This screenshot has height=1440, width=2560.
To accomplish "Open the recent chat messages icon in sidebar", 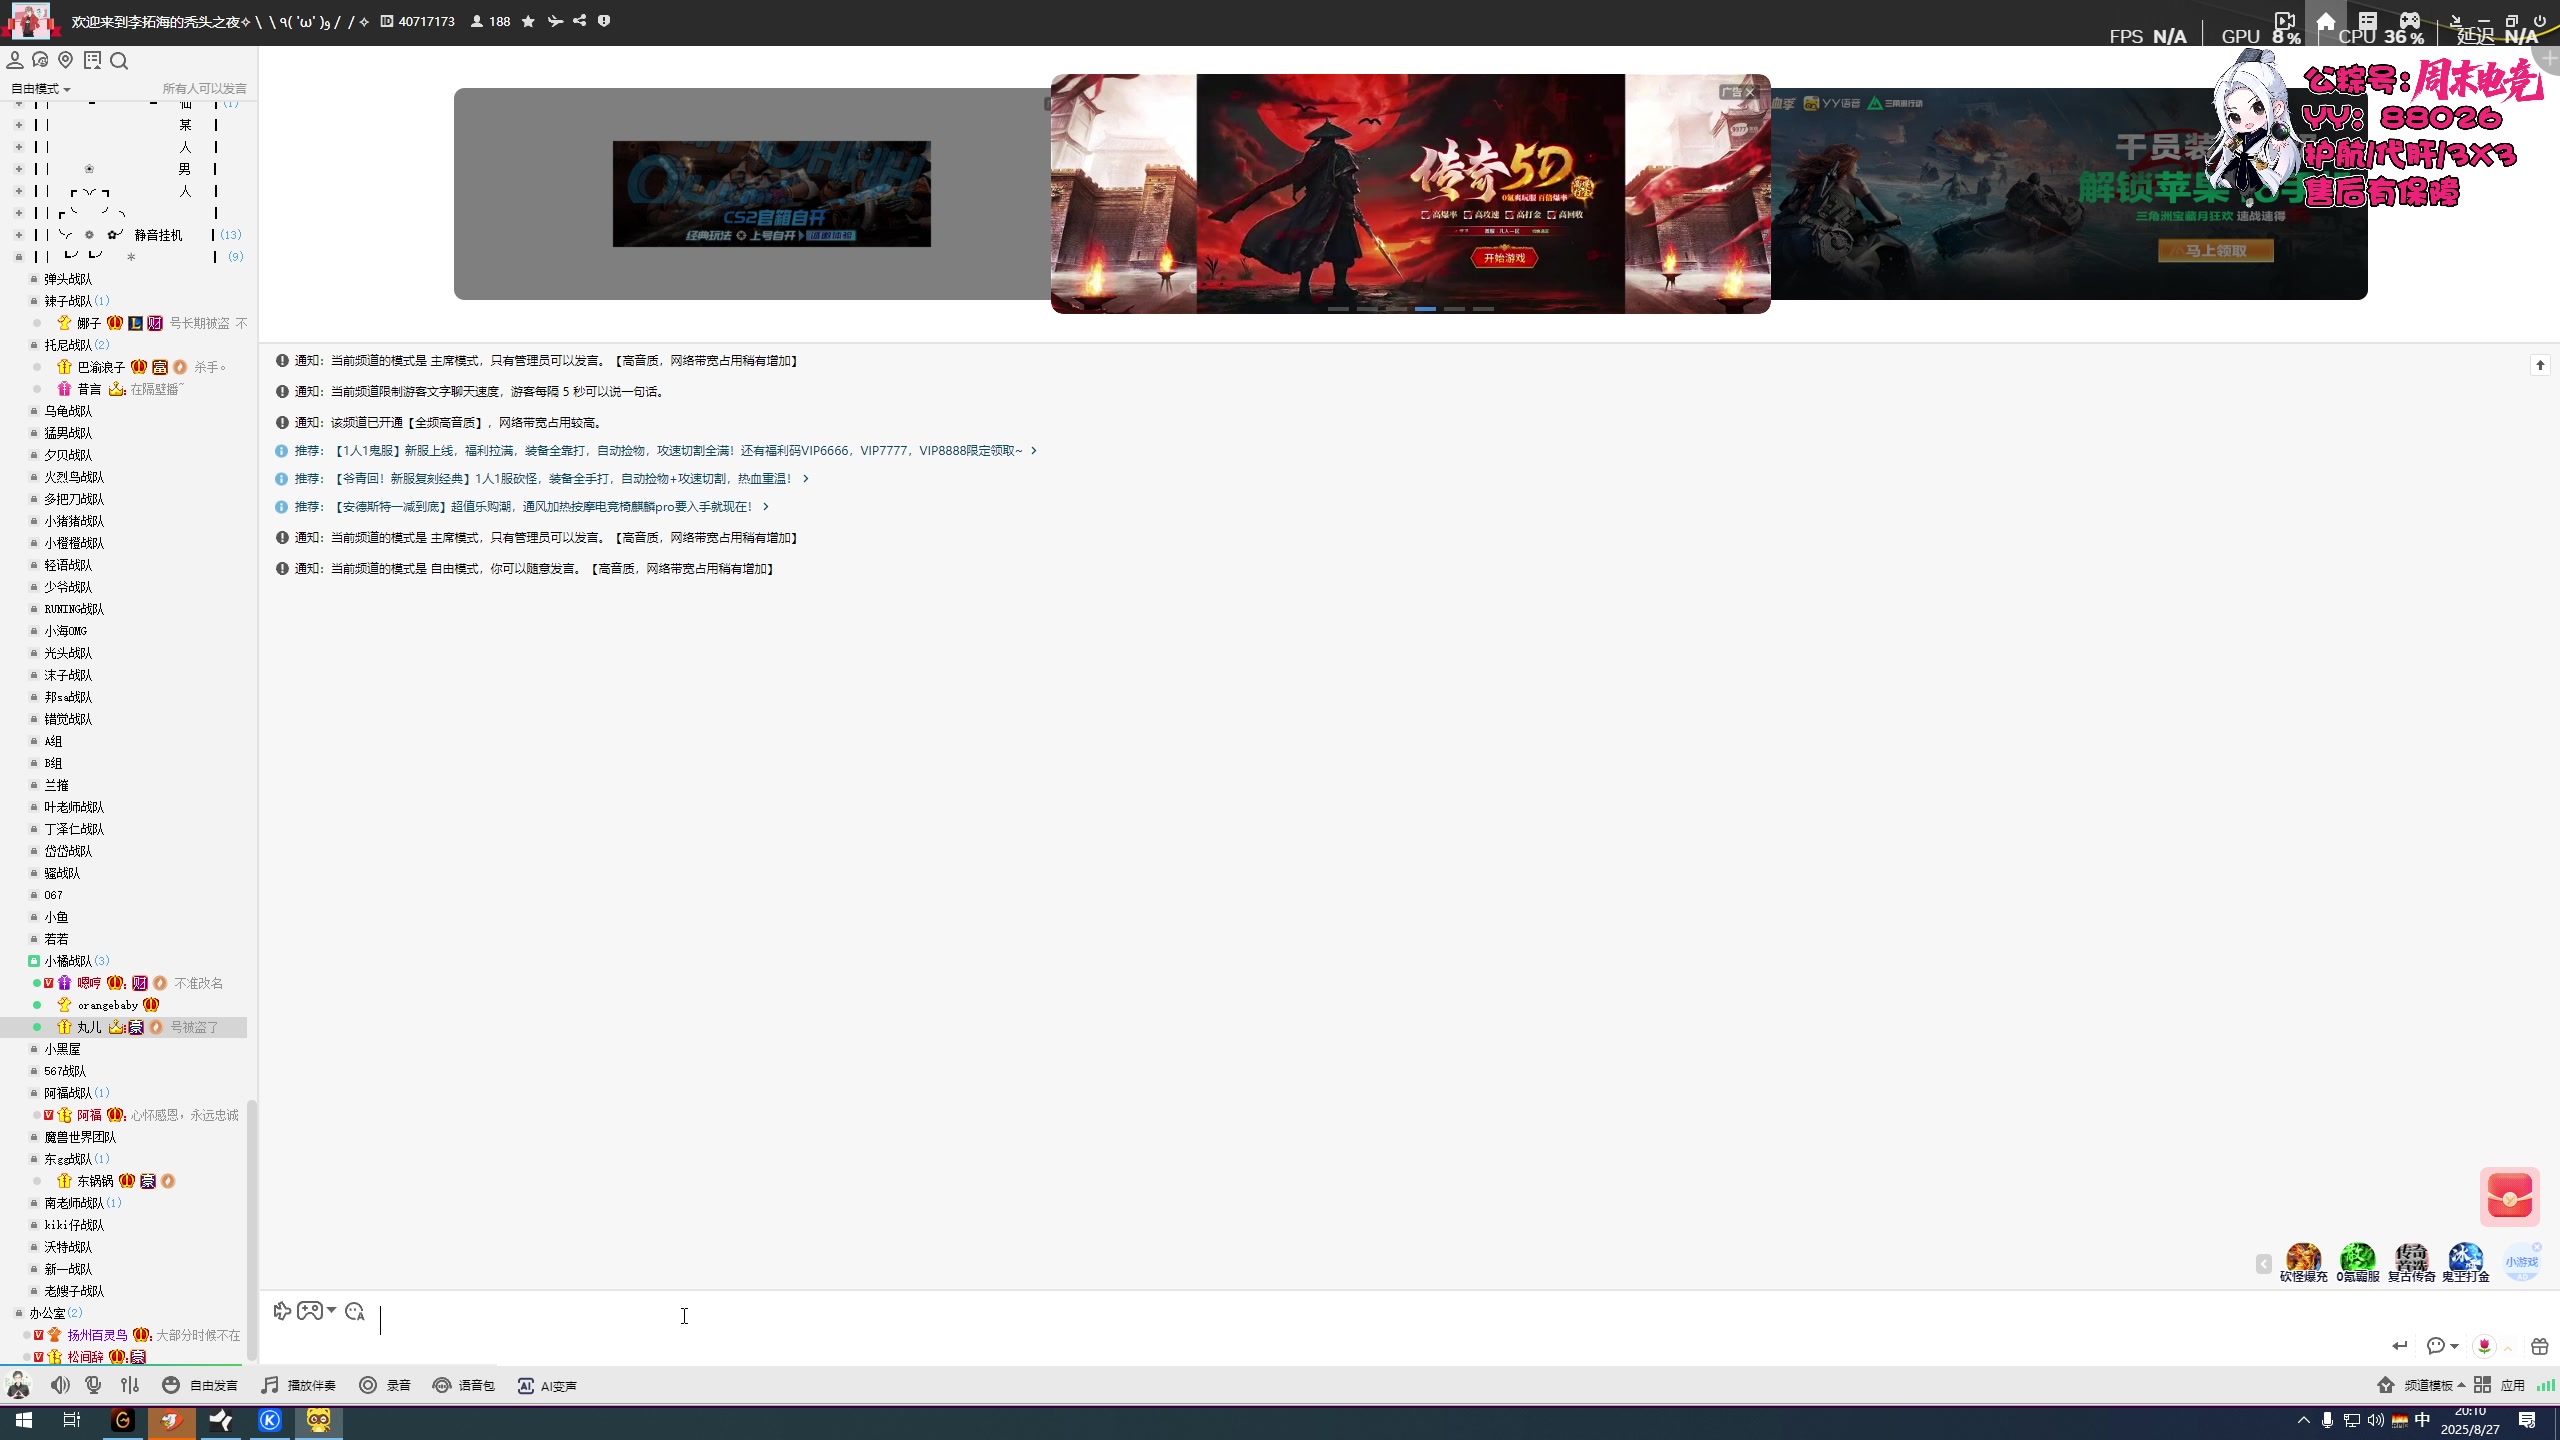I will pyautogui.click(x=40, y=60).
